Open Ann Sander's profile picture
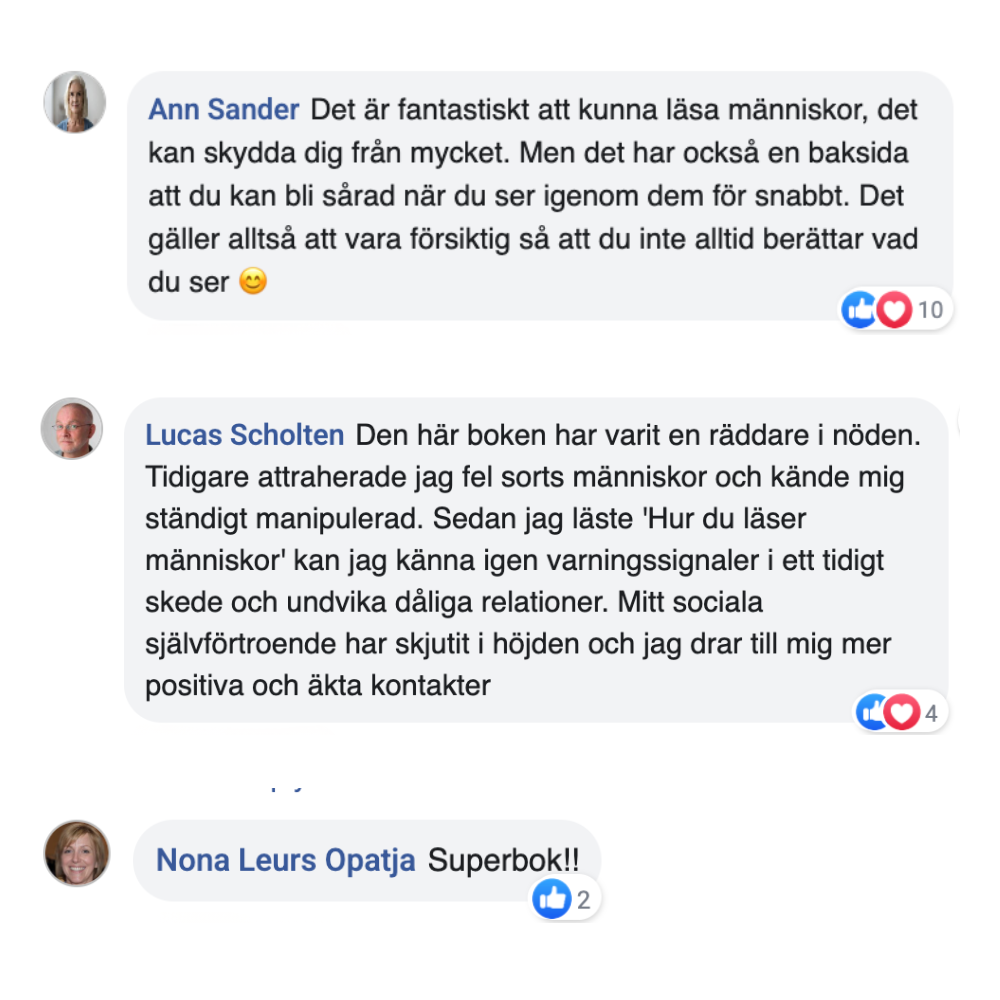Screen dimensions: 1000x1000 click(75, 102)
